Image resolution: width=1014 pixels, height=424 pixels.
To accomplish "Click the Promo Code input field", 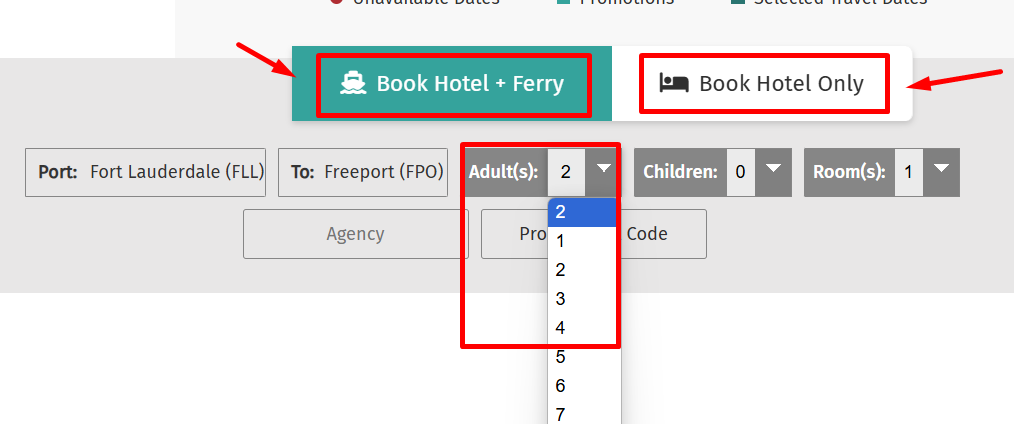I will (594, 234).
